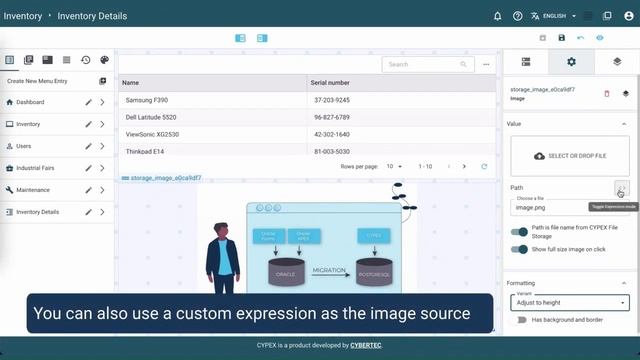Image resolution: width=640 pixels, height=360 pixels.
Task: Go to next table page
Action: coord(464,167)
